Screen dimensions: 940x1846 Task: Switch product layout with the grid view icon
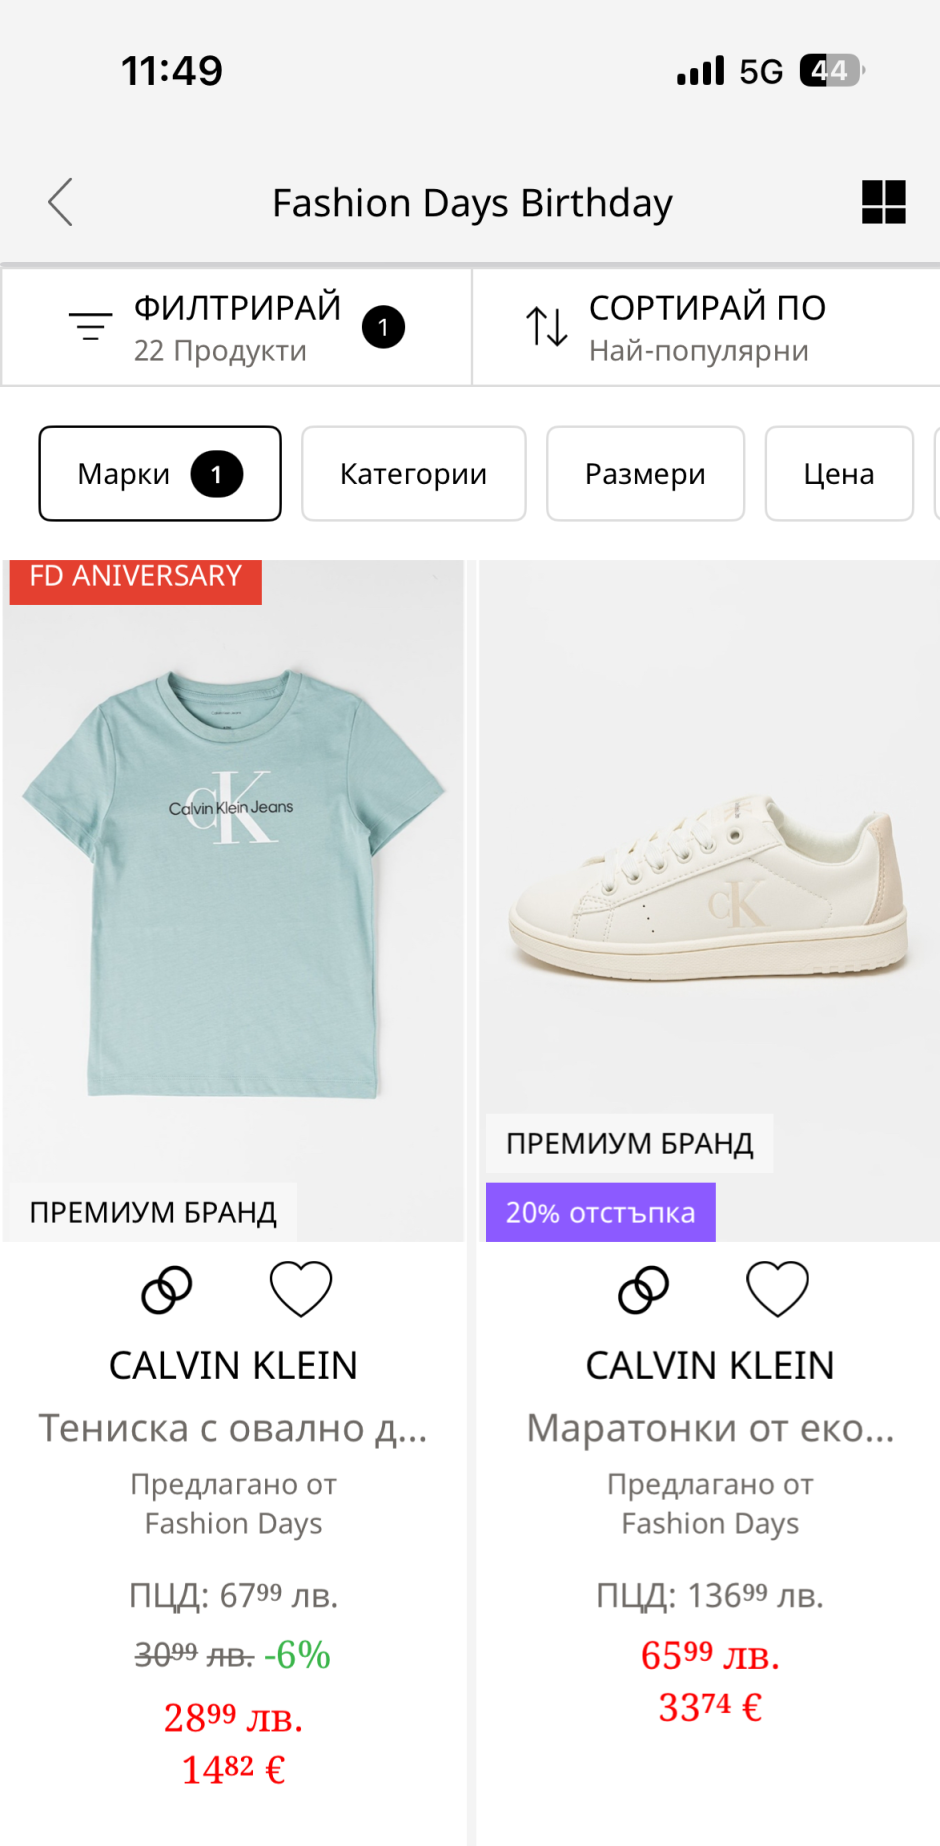point(884,202)
